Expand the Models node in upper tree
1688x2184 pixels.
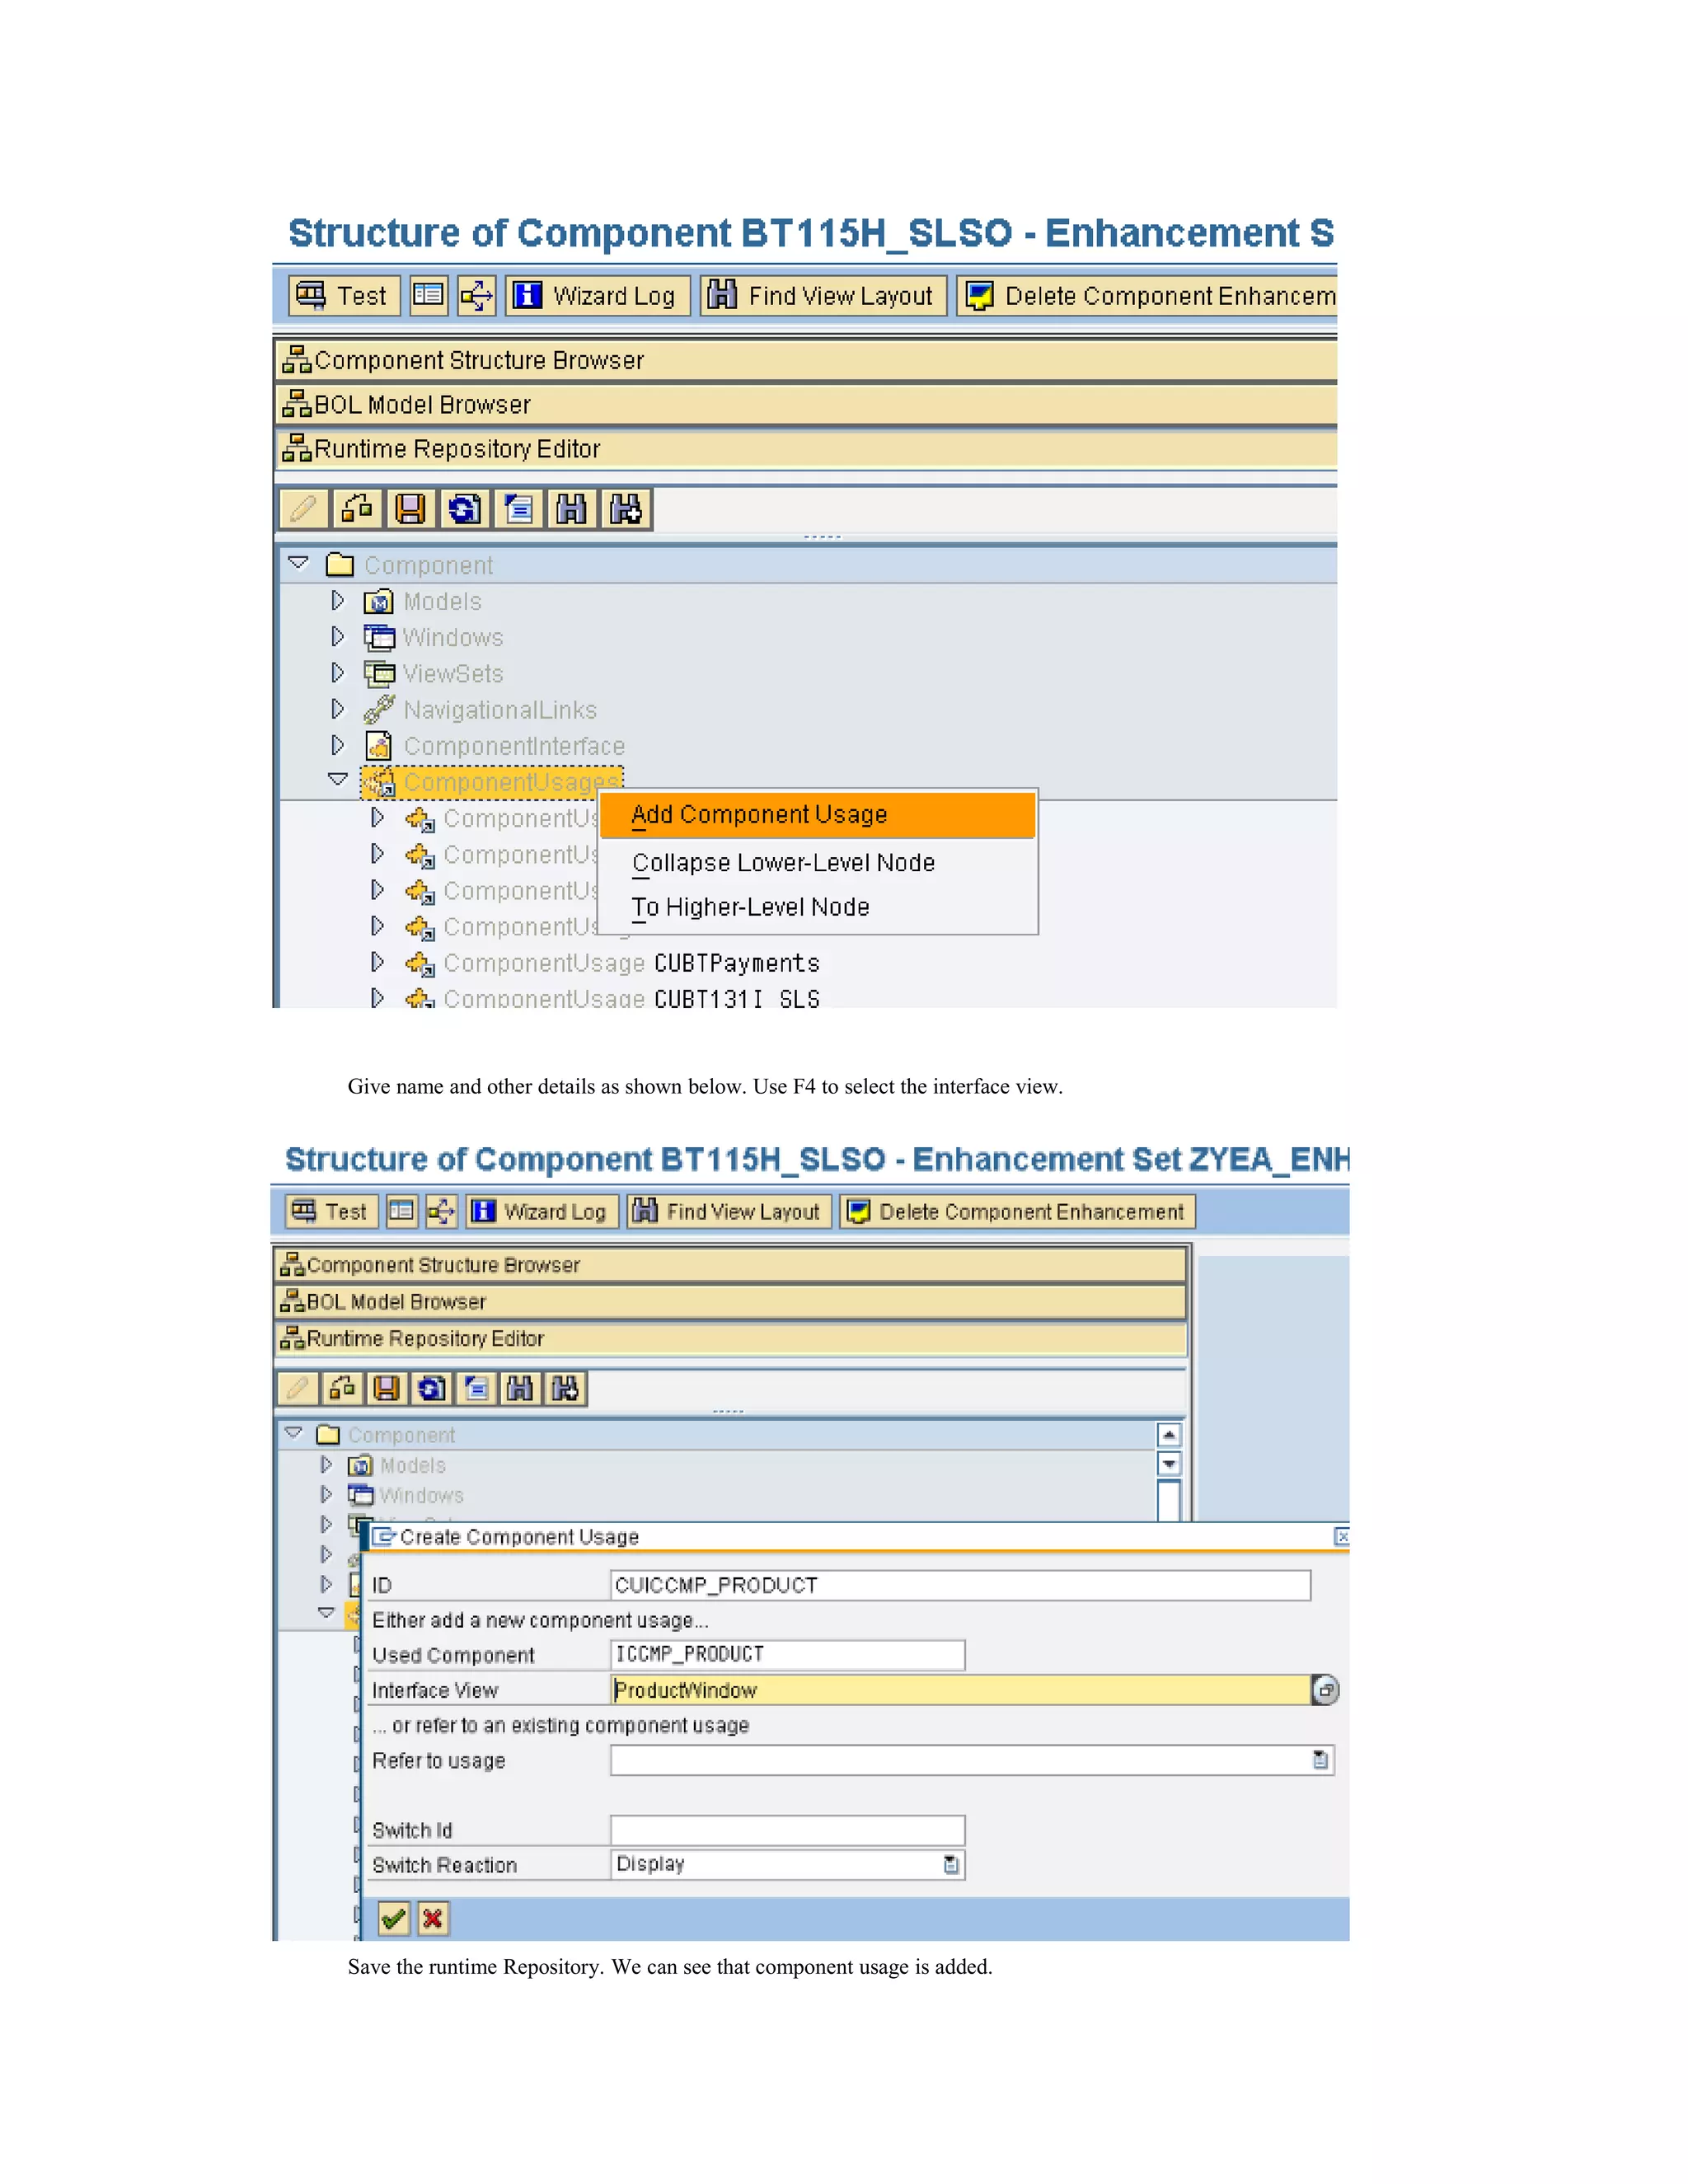tap(337, 600)
